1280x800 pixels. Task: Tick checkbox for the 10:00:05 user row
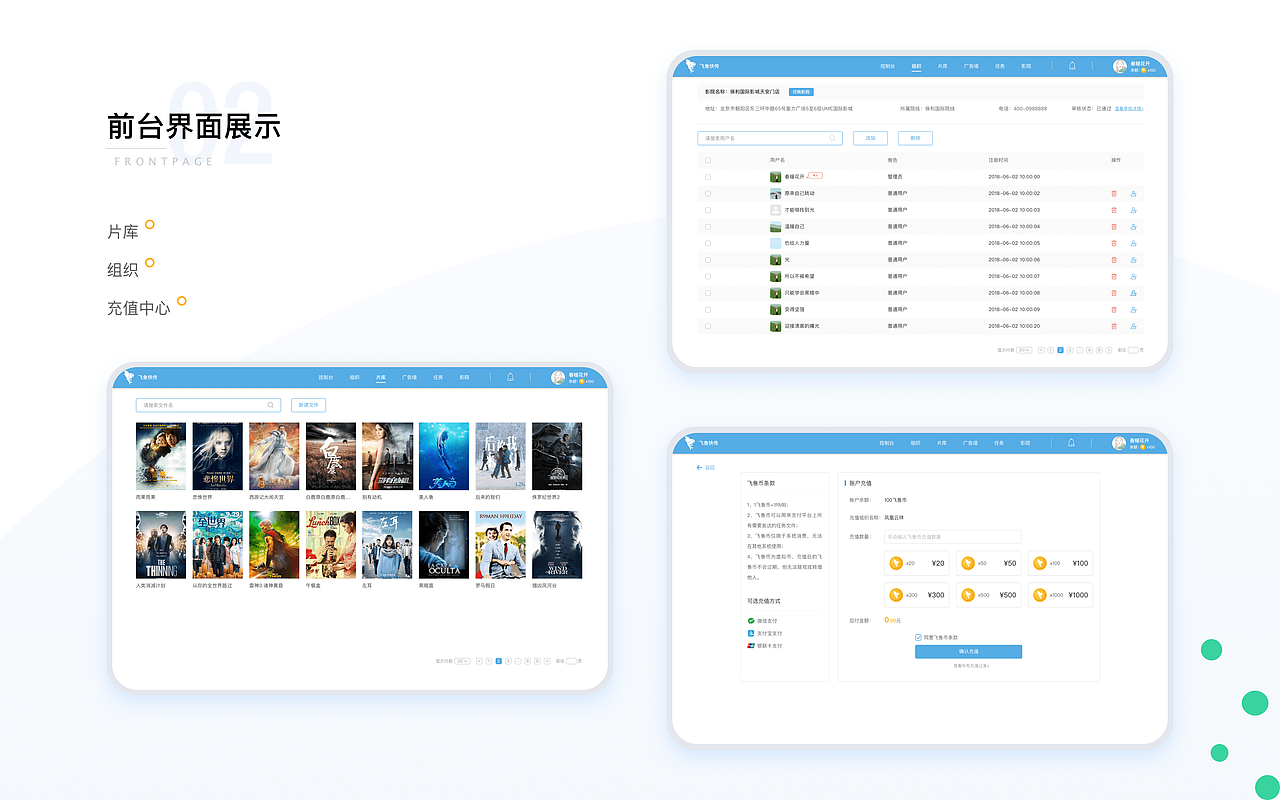[x=708, y=243]
